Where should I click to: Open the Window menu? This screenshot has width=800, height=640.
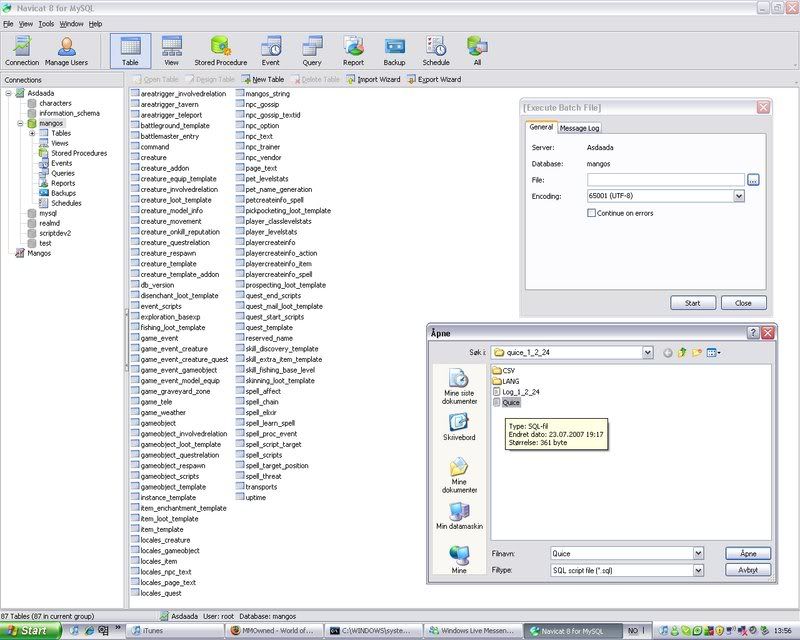coord(71,24)
